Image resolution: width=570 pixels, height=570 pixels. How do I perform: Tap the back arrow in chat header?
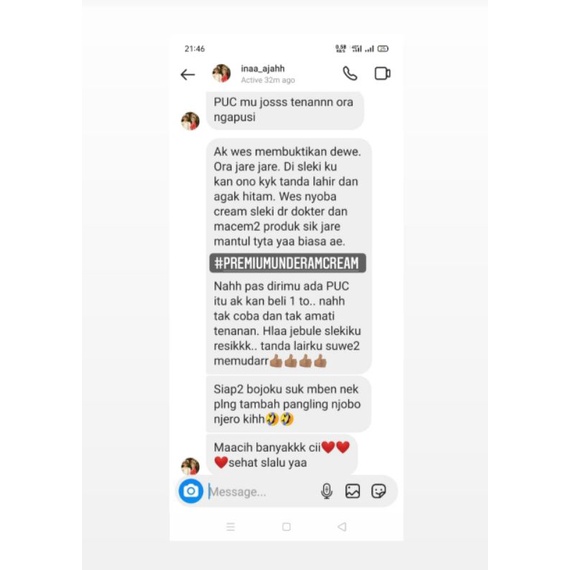[x=188, y=75]
